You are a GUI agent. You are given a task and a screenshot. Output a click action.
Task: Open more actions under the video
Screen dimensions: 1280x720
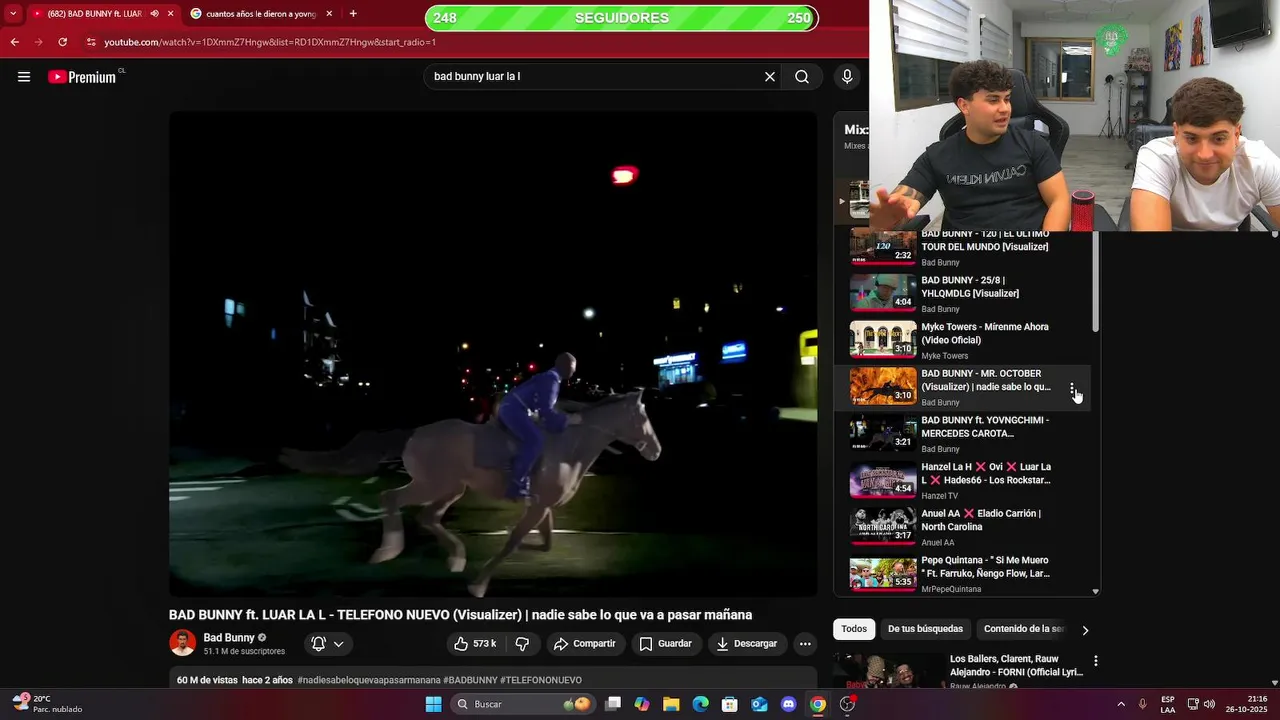805,644
